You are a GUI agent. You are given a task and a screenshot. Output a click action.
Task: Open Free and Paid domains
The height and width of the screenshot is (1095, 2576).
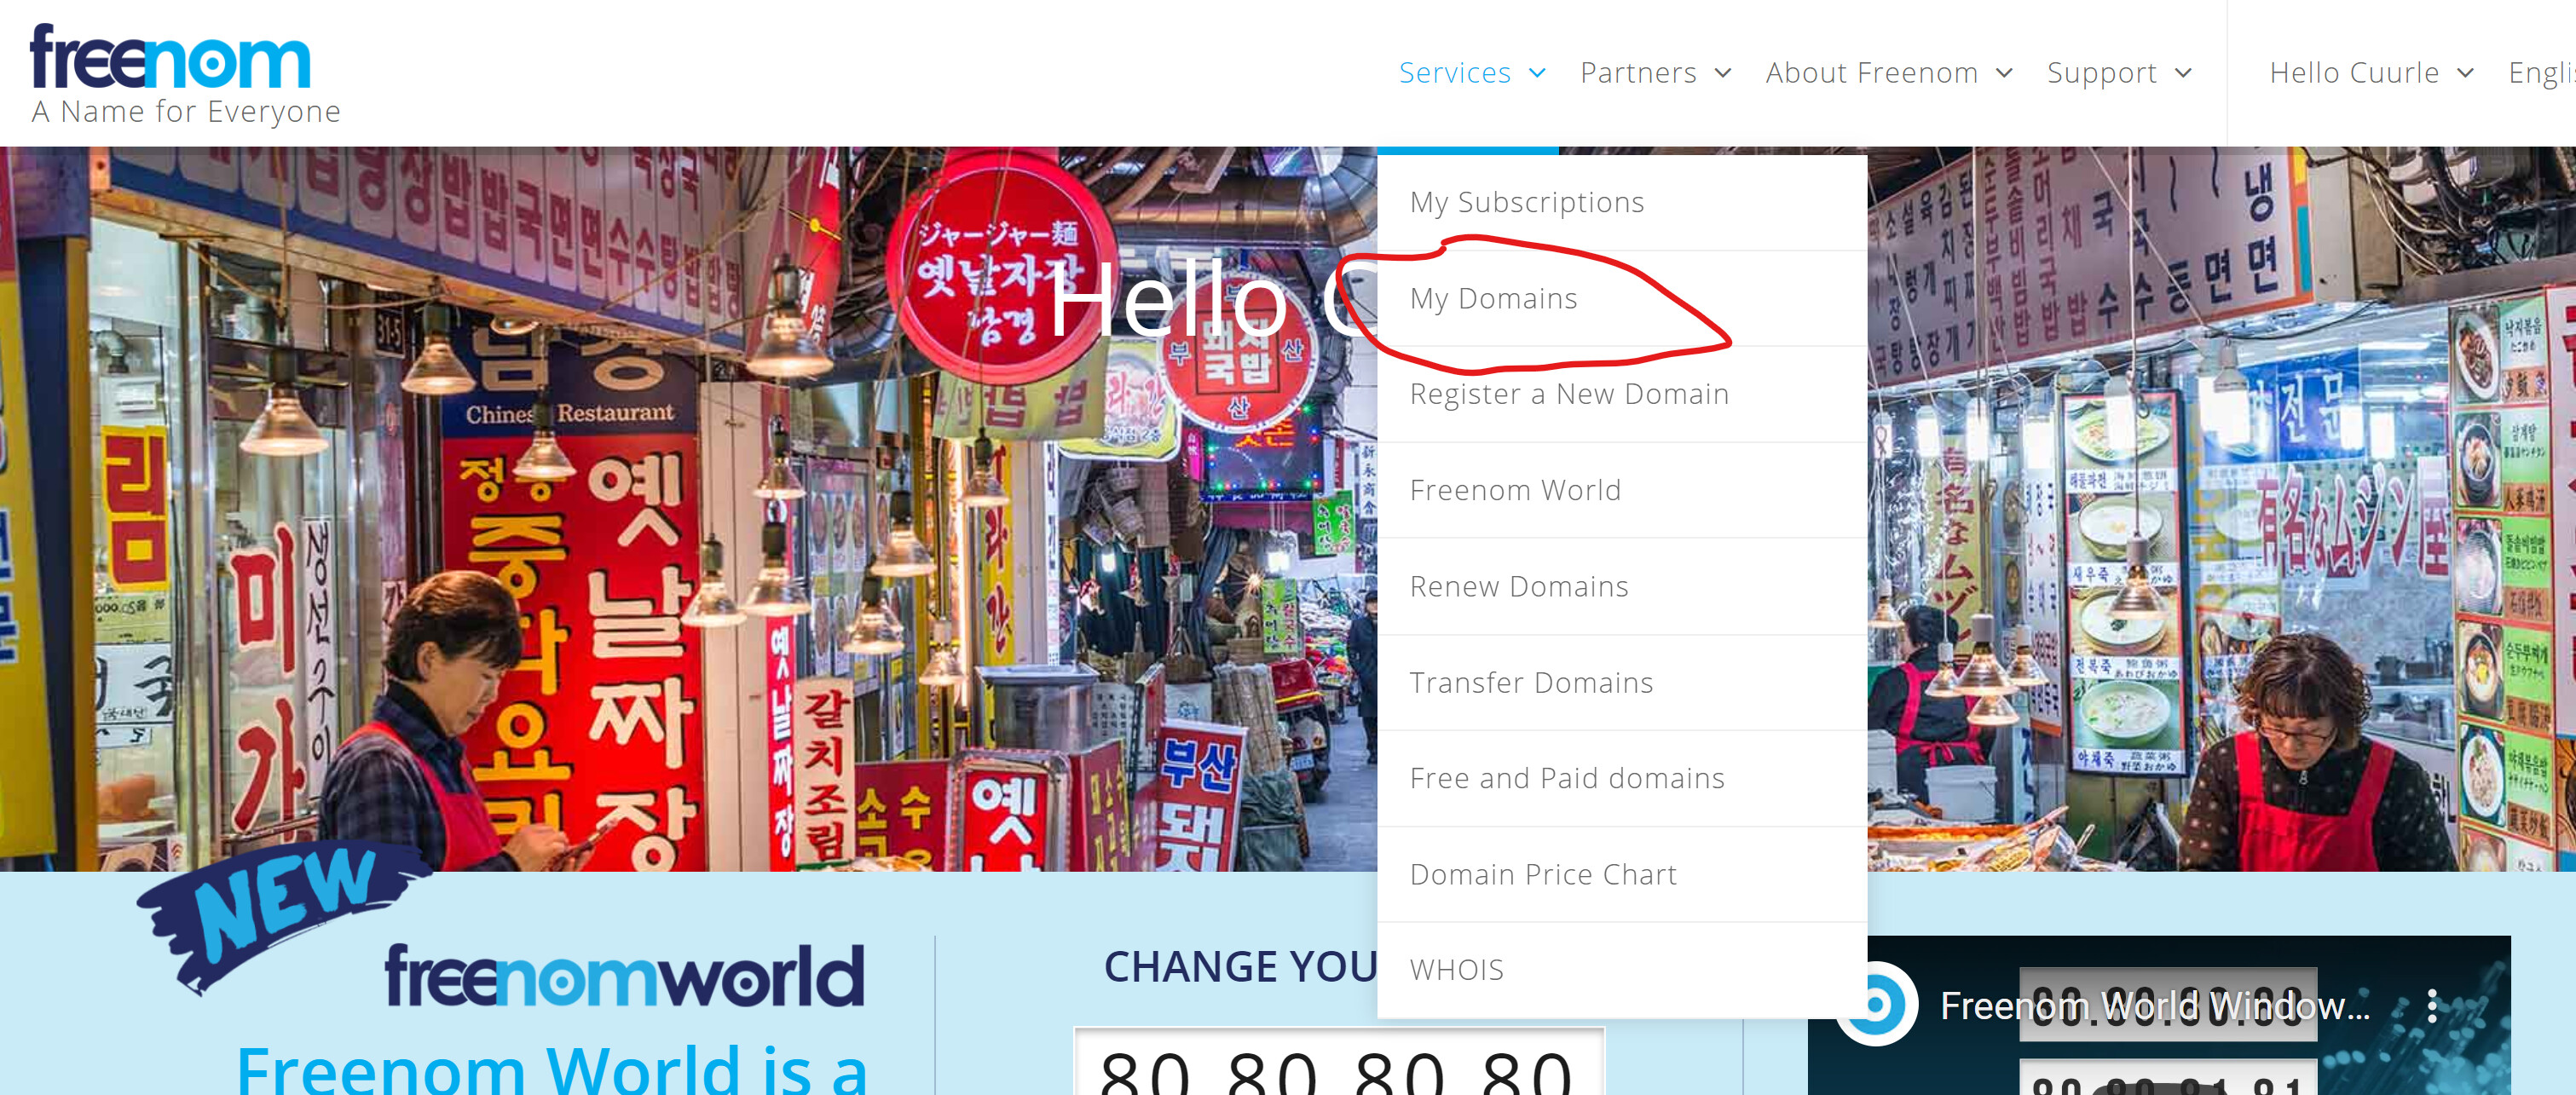point(1621,779)
